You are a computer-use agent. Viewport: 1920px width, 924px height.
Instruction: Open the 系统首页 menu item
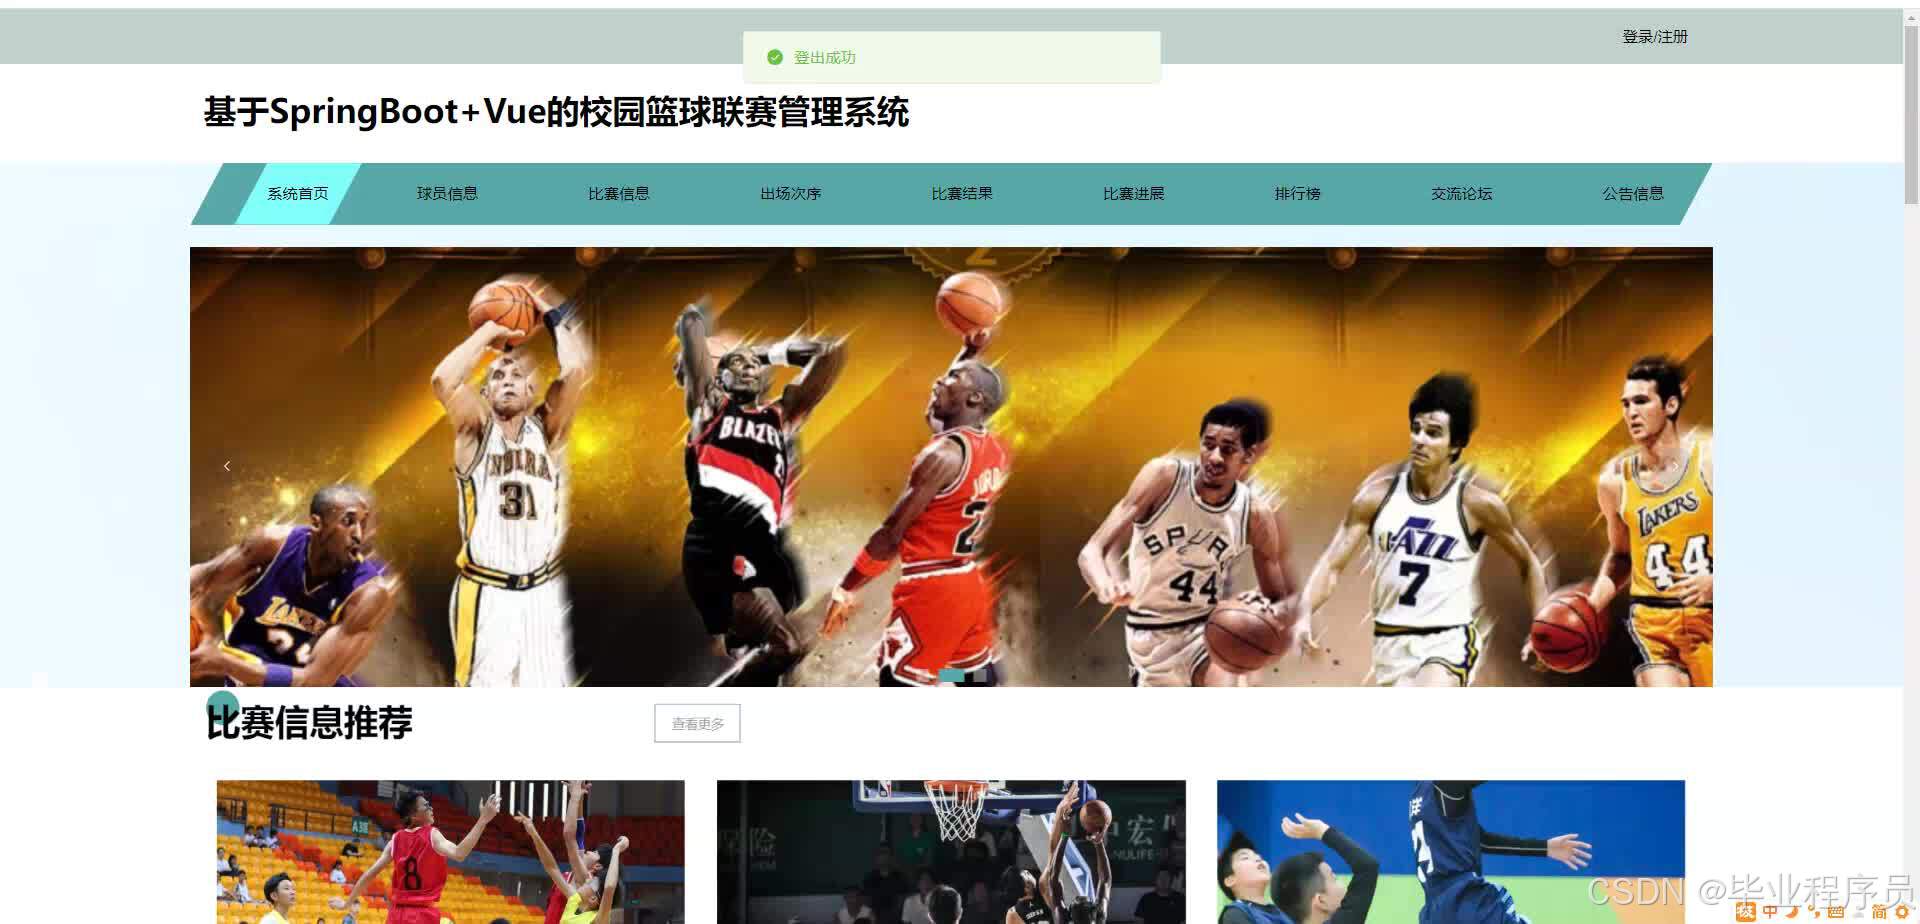(x=298, y=194)
